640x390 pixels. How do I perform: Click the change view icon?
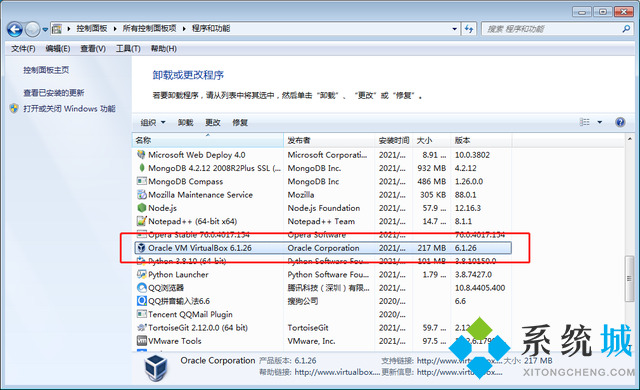pyautogui.click(x=584, y=122)
